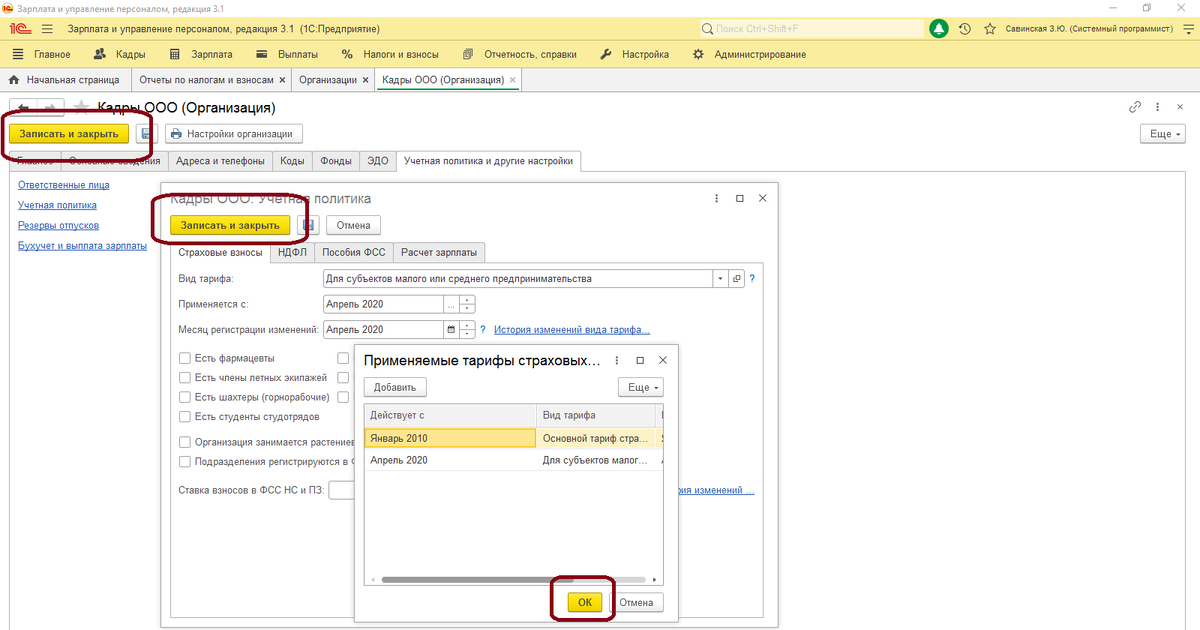This screenshot has height=630, width=1200.
Task: Click the get-link chain icon in organization form
Action: coord(1135,107)
